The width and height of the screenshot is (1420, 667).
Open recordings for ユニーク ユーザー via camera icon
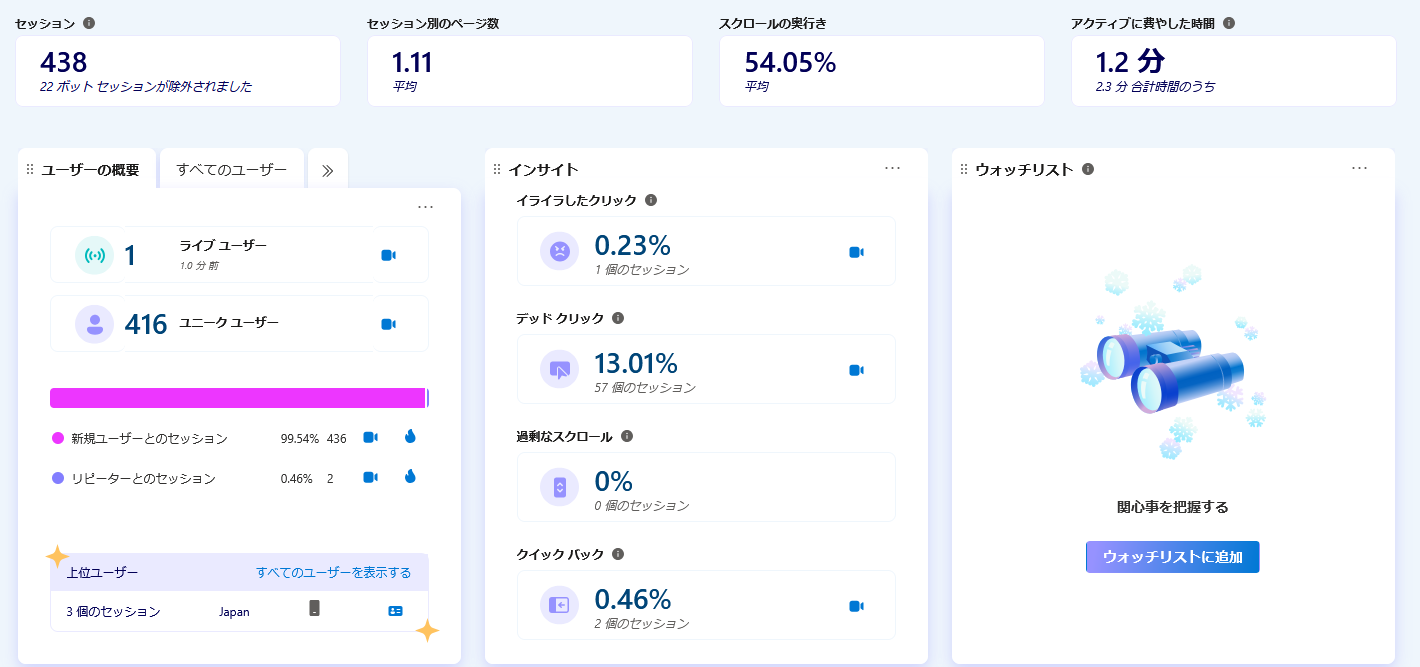point(389,324)
